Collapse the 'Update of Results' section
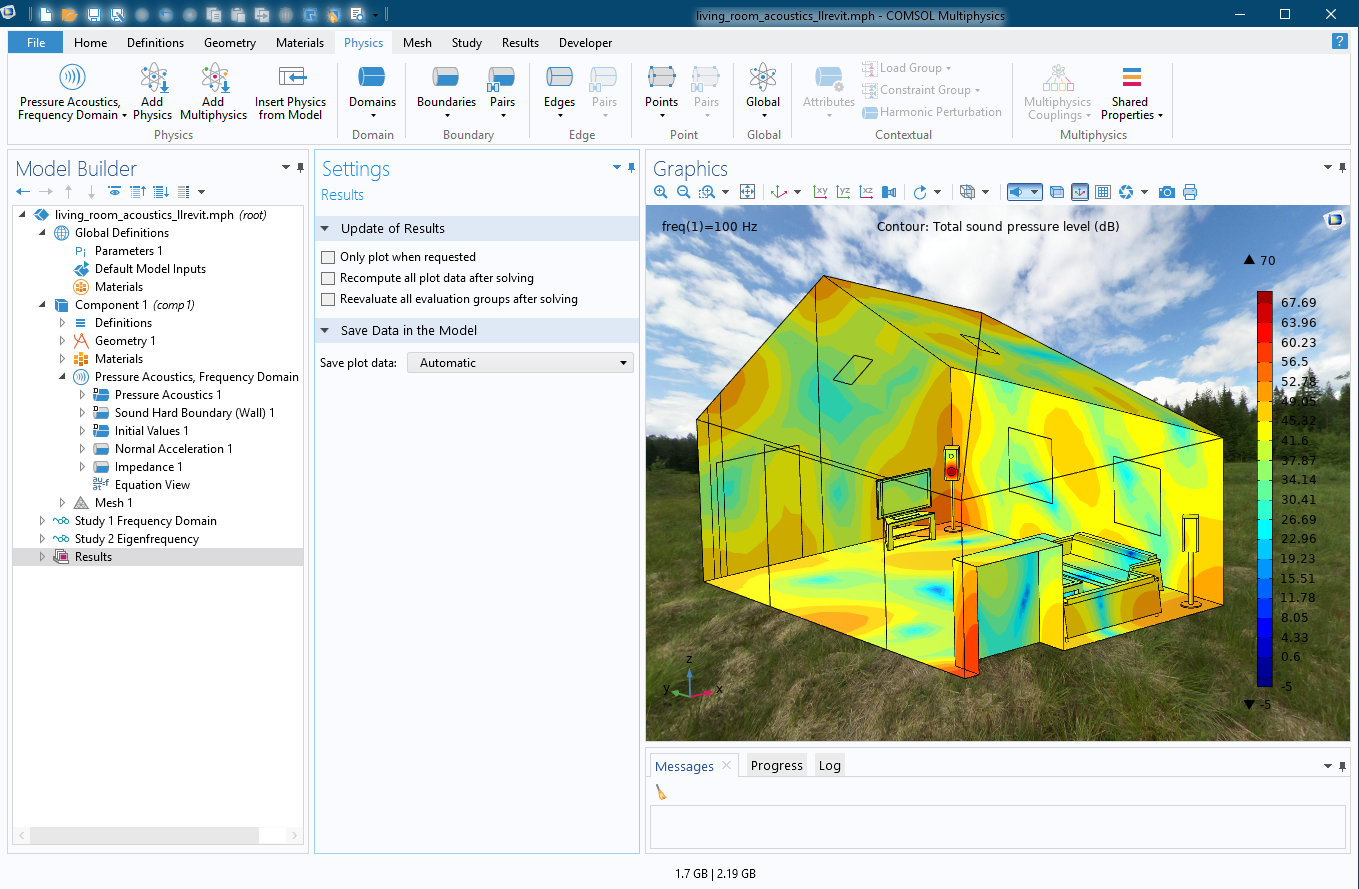Viewport: 1359px width, 889px height. (x=325, y=228)
